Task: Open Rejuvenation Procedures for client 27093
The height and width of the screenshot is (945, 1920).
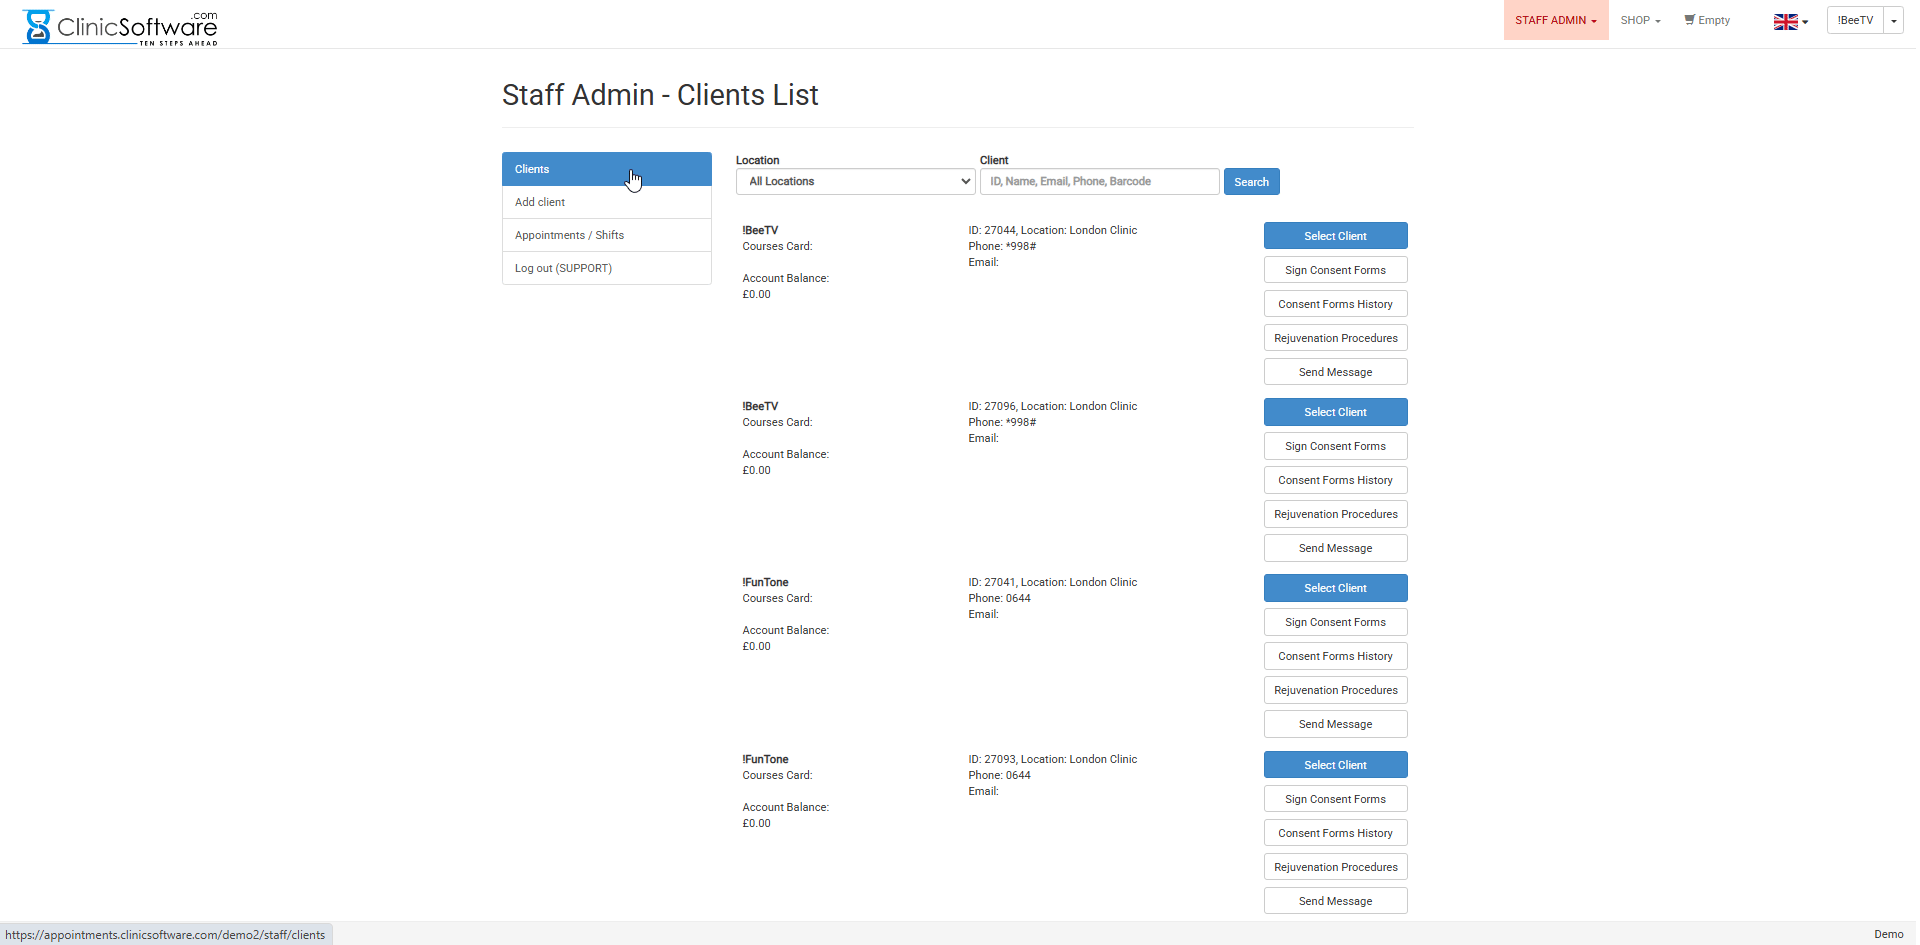Action: coord(1335,866)
